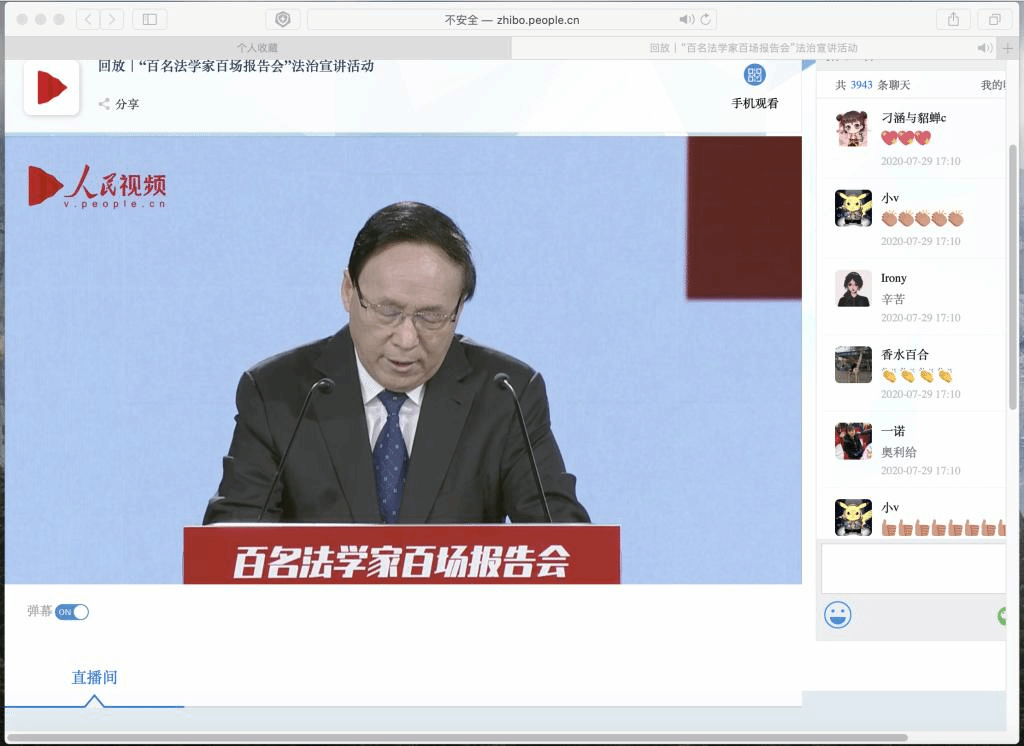Click the address bar zhibo.people.cn

(511, 19)
